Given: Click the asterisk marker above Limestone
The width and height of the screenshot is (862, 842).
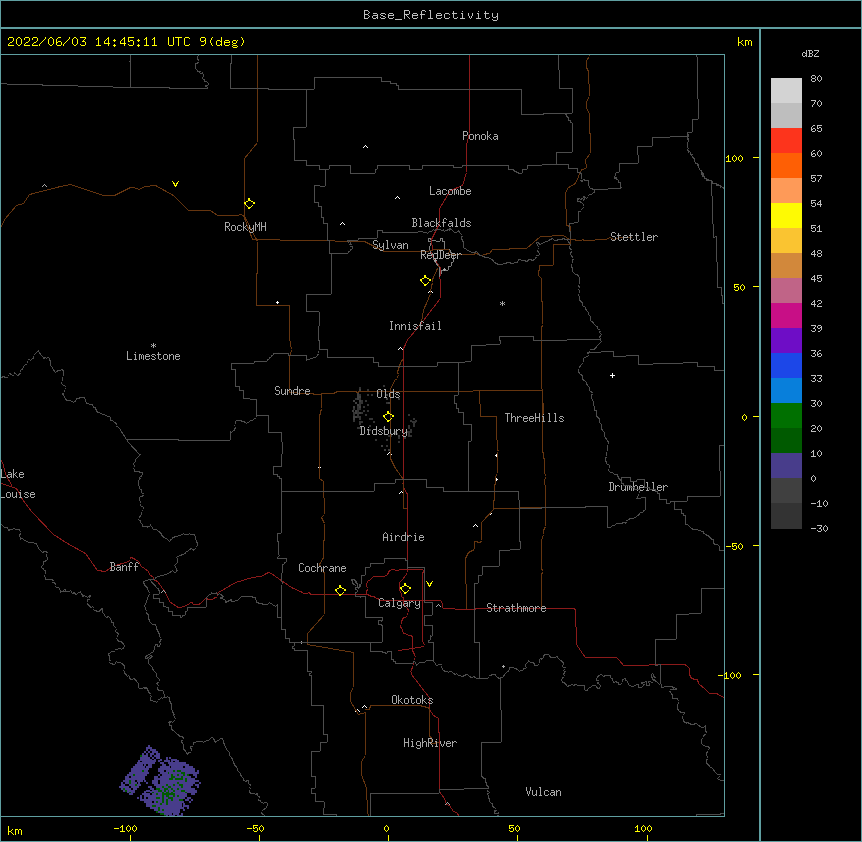Looking at the screenshot, I should point(153,346).
